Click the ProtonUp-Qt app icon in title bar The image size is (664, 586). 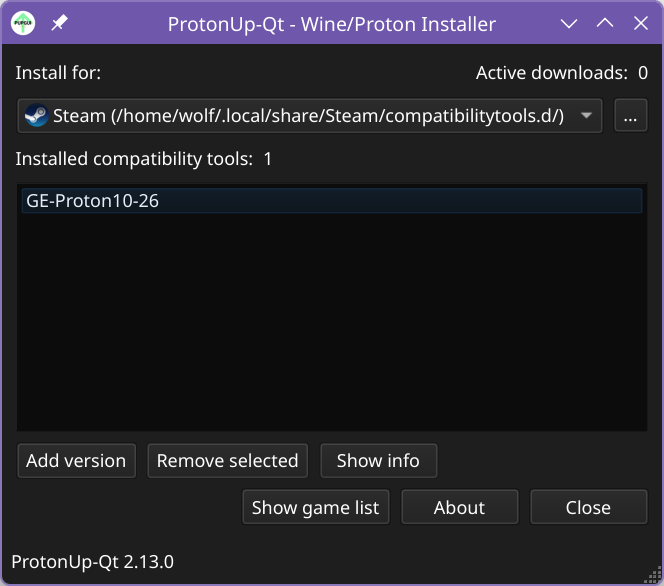(x=23, y=23)
